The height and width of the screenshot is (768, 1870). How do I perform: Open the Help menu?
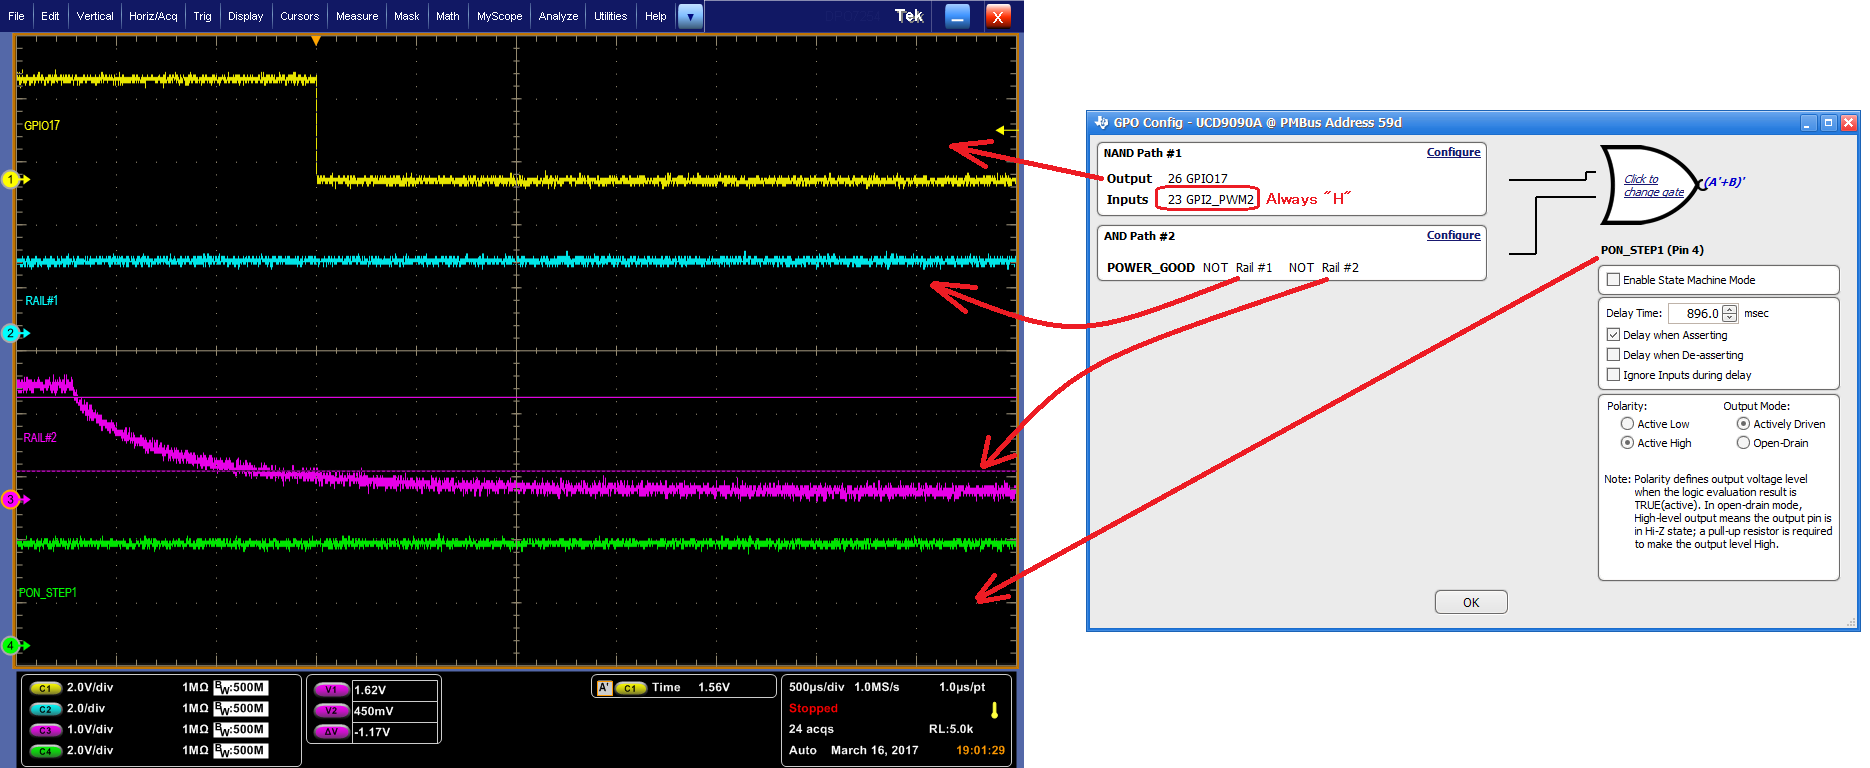click(655, 16)
